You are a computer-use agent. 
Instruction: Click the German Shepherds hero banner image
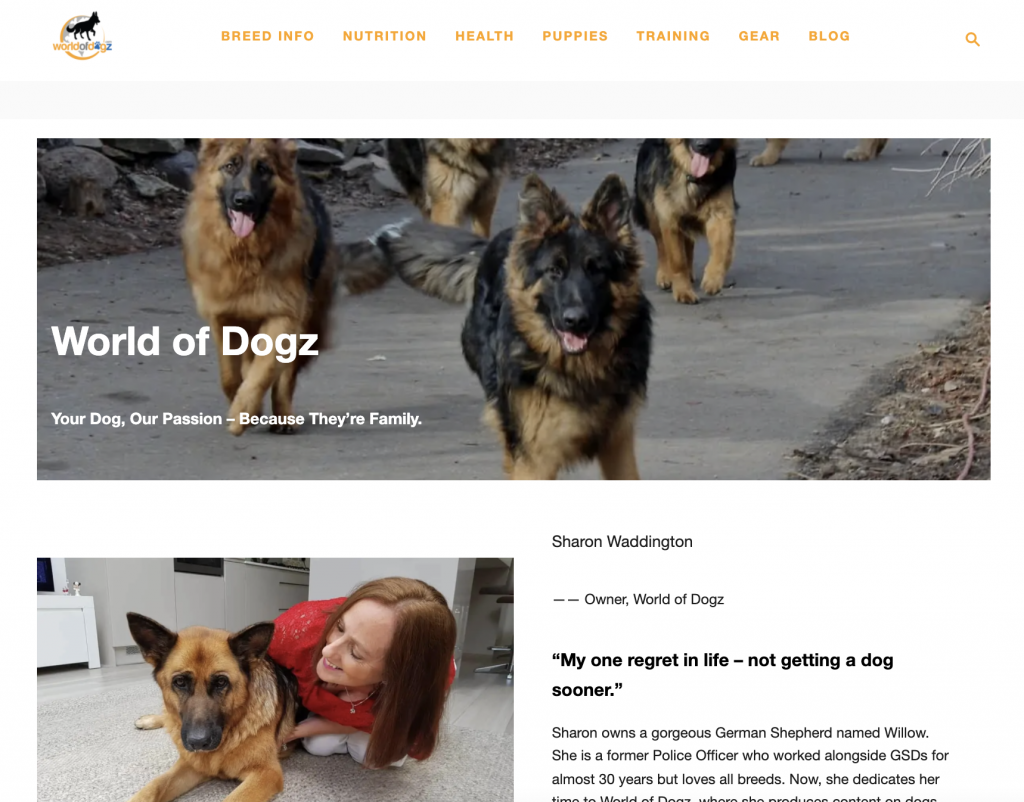click(x=513, y=309)
